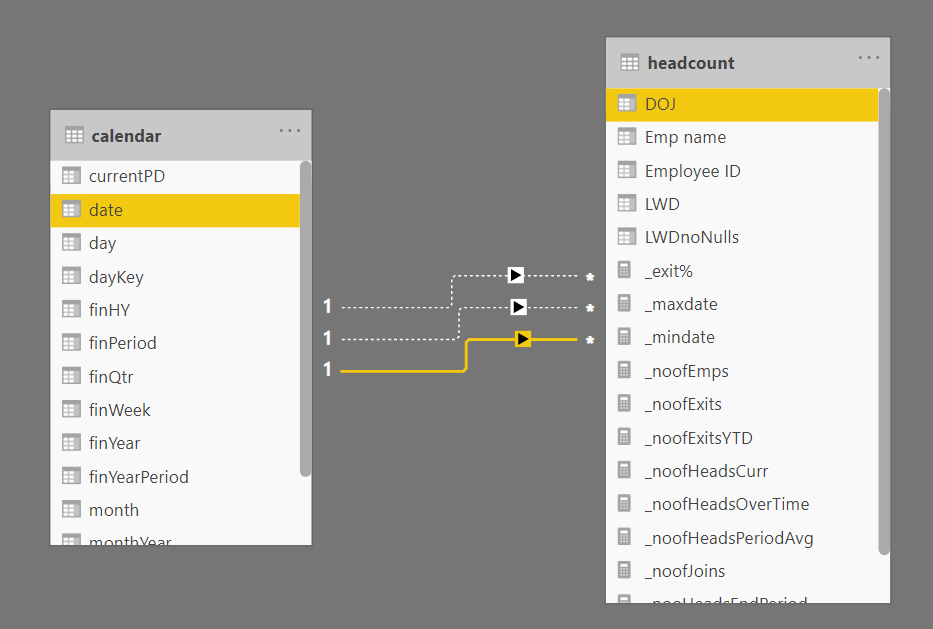Click the measure icon beside _noofExitsYTD
933x629 pixels.
click(624, 438)
